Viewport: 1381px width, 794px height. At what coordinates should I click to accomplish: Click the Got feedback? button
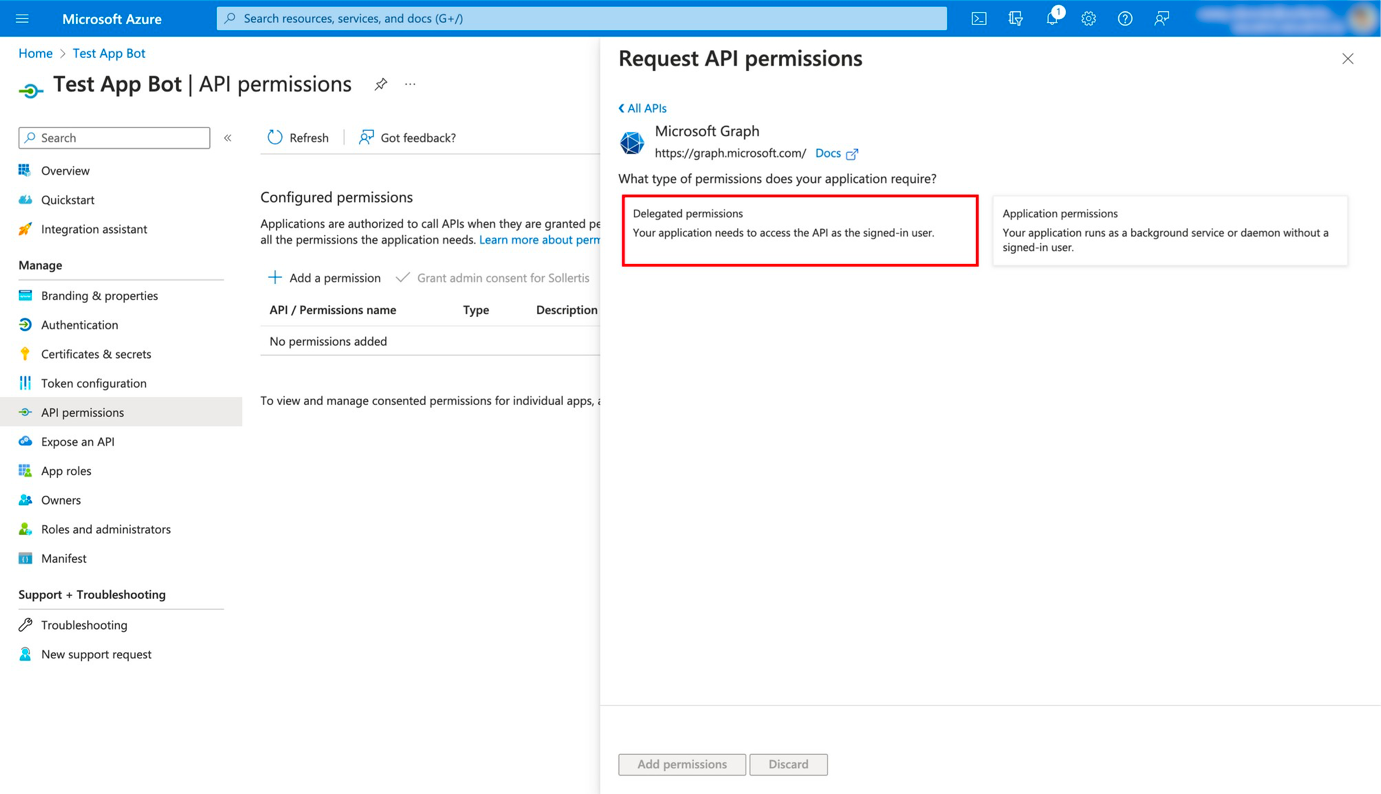click(x=407, y=138)
